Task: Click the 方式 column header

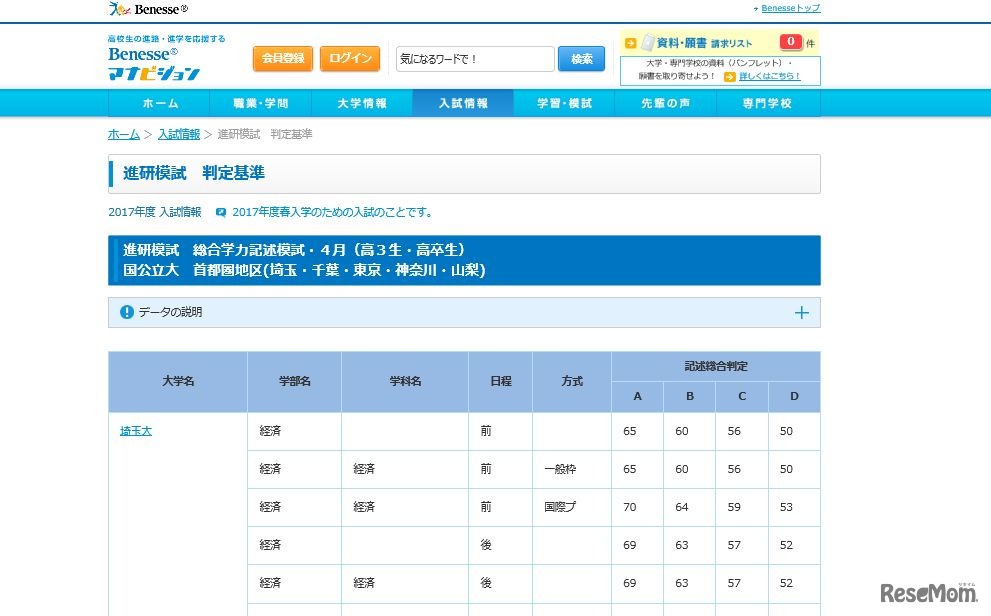Action: click(572, 381)
